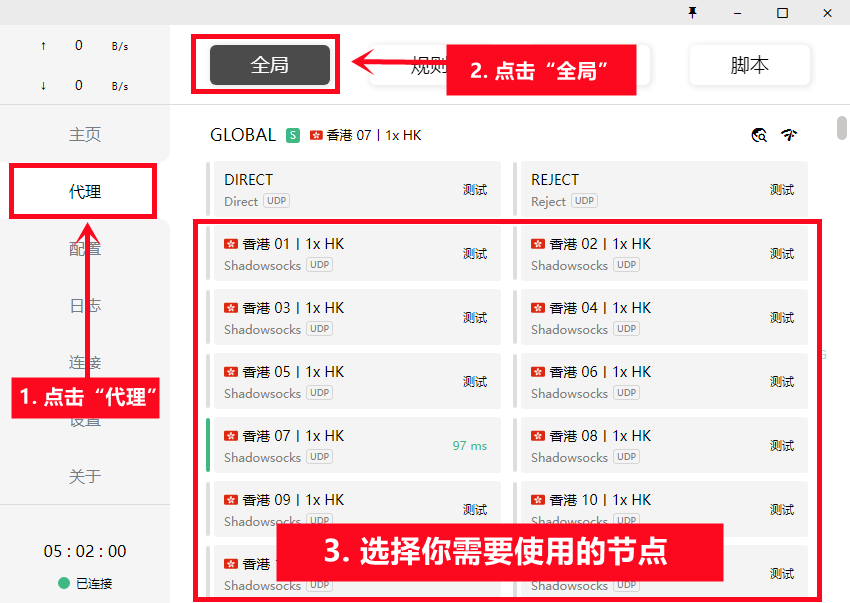Switch to the 全局 mode tab
This screenshot has height=603, width=850.
pos(269,65)
